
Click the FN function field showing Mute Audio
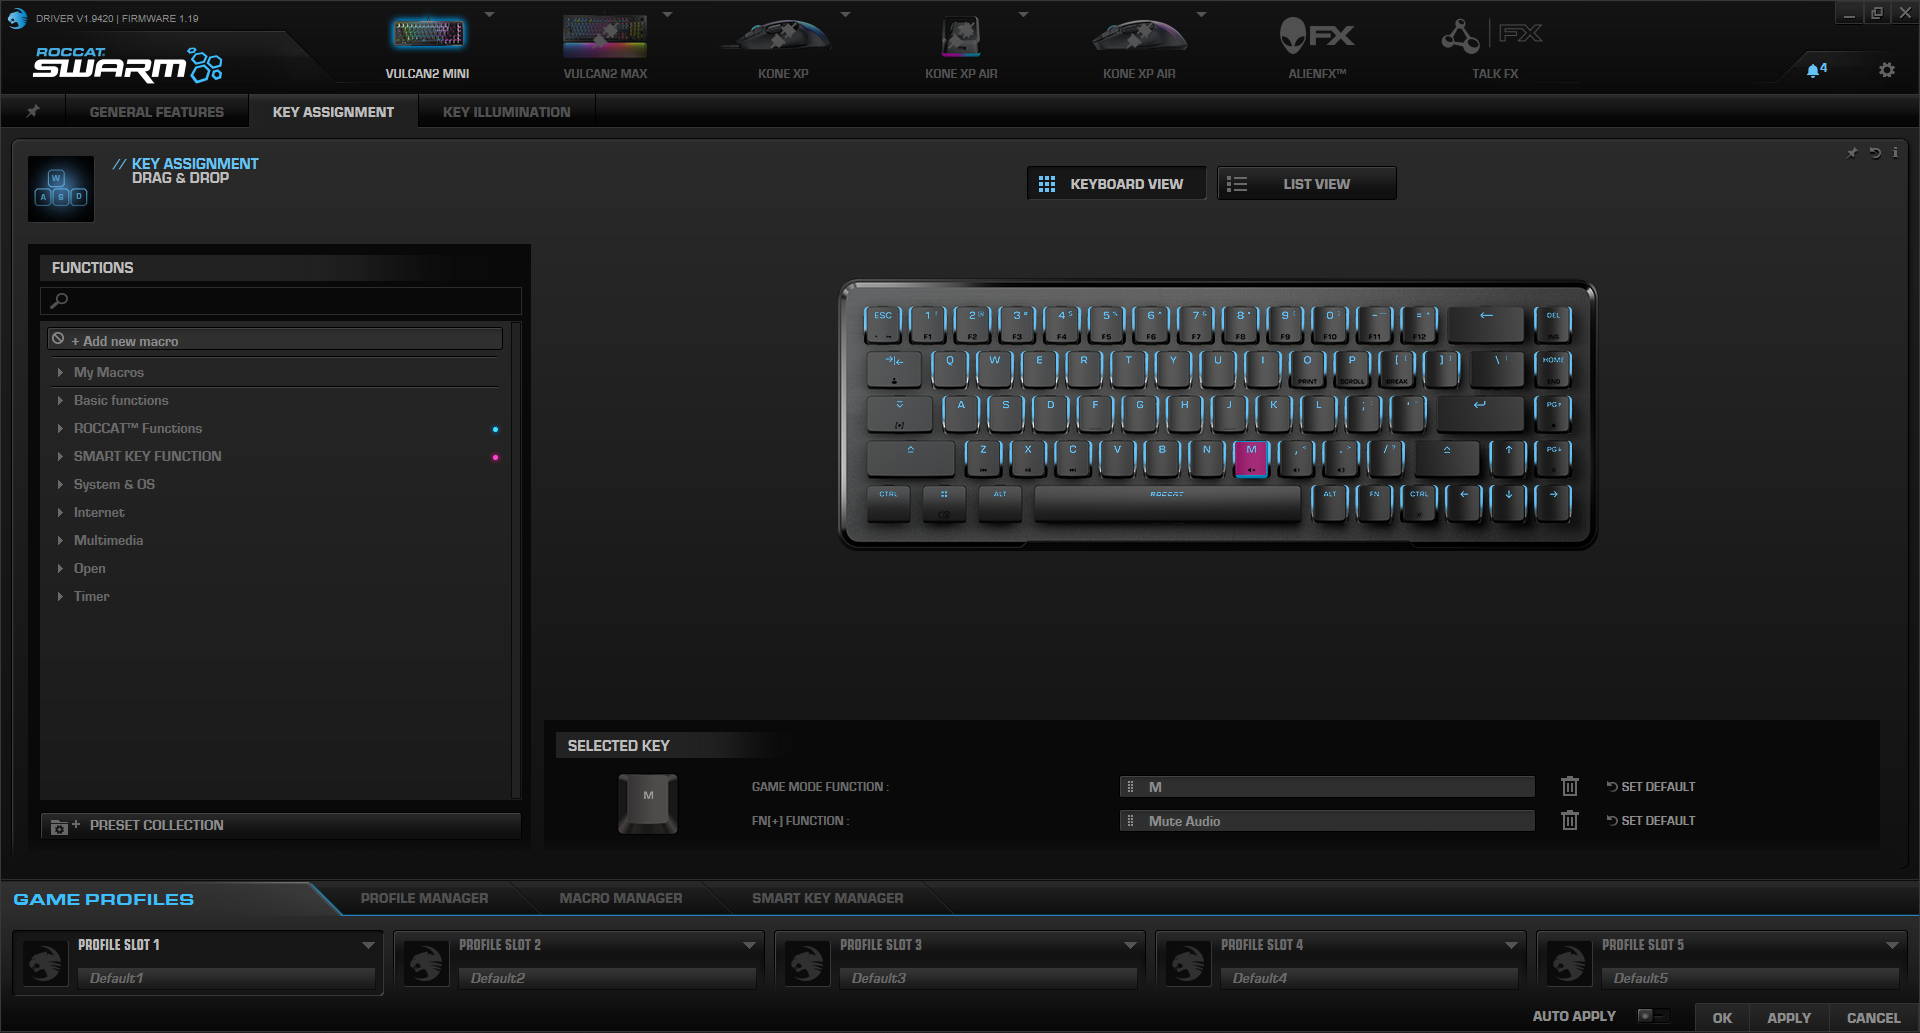tap(1327, 821)
